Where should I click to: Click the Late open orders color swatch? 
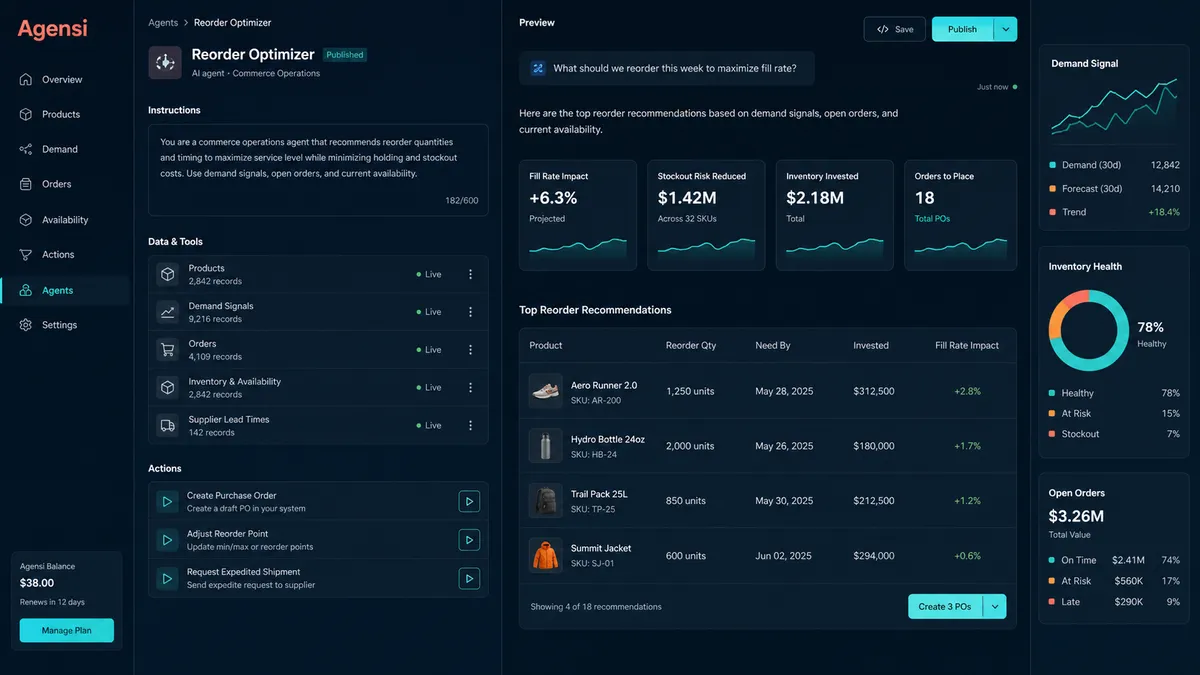coord(1052,602)
